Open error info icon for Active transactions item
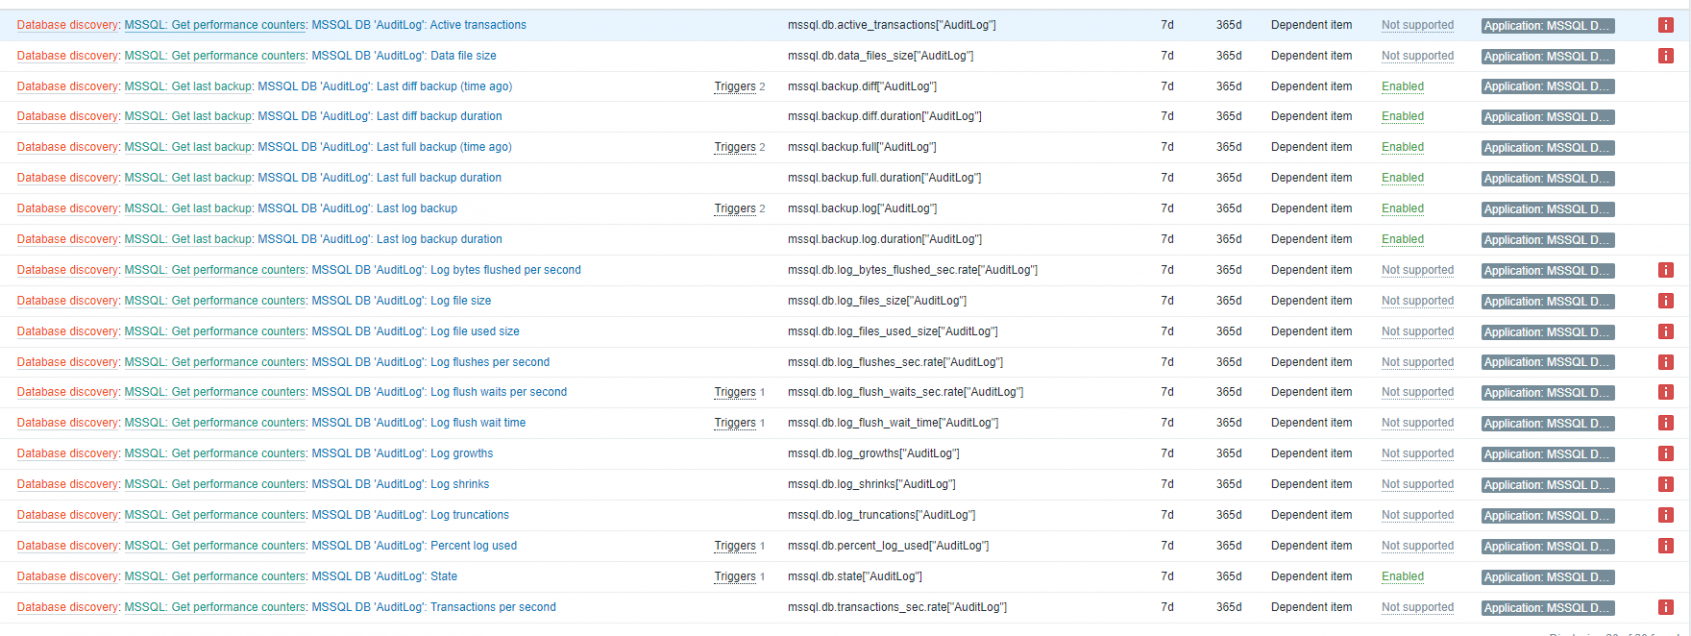Screen dimensions: 1691x636 pyautogui.click(x=1665, y=25)
